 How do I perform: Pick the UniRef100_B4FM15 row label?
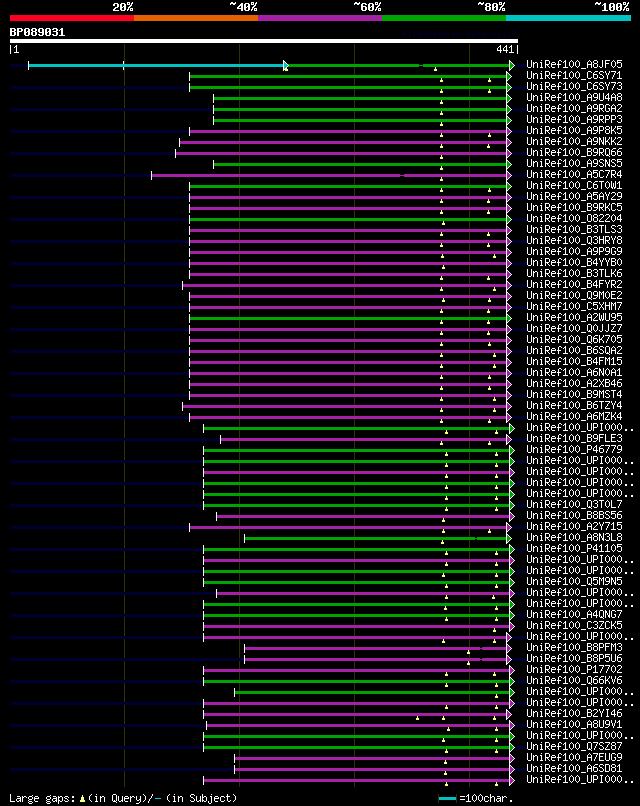574,362
